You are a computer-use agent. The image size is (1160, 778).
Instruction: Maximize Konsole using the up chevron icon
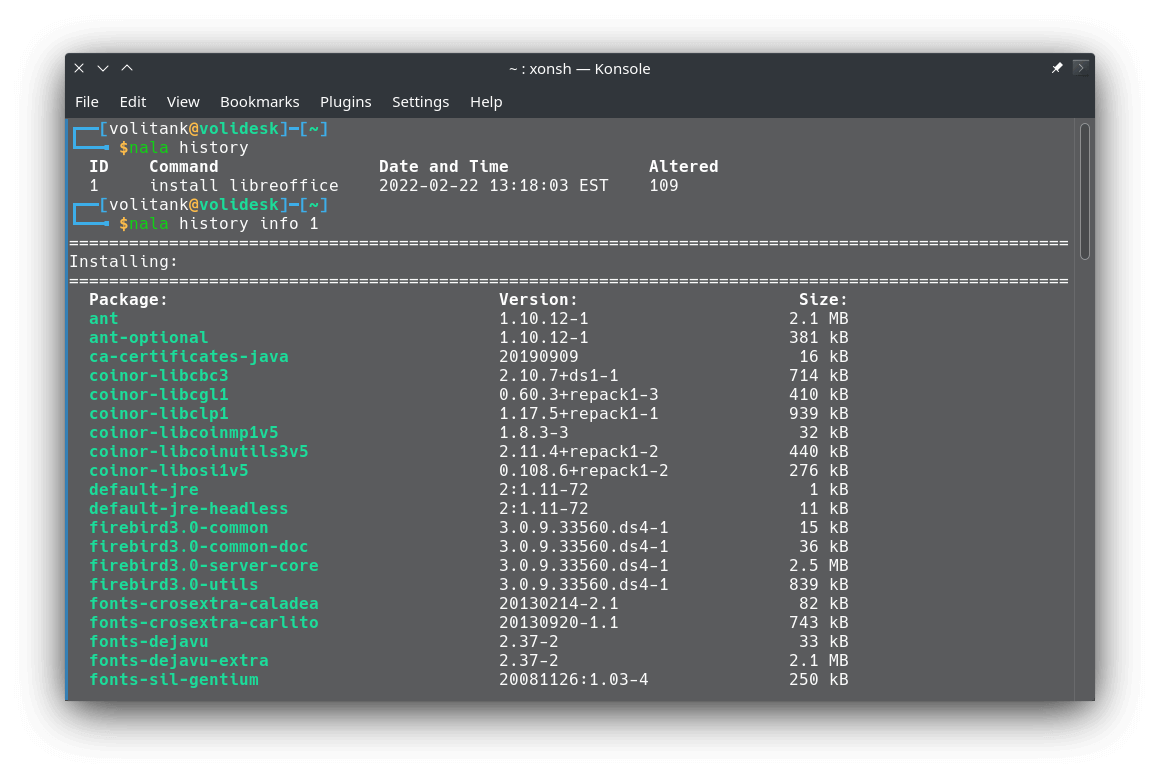pyautogui.click(x=127, y=68)
